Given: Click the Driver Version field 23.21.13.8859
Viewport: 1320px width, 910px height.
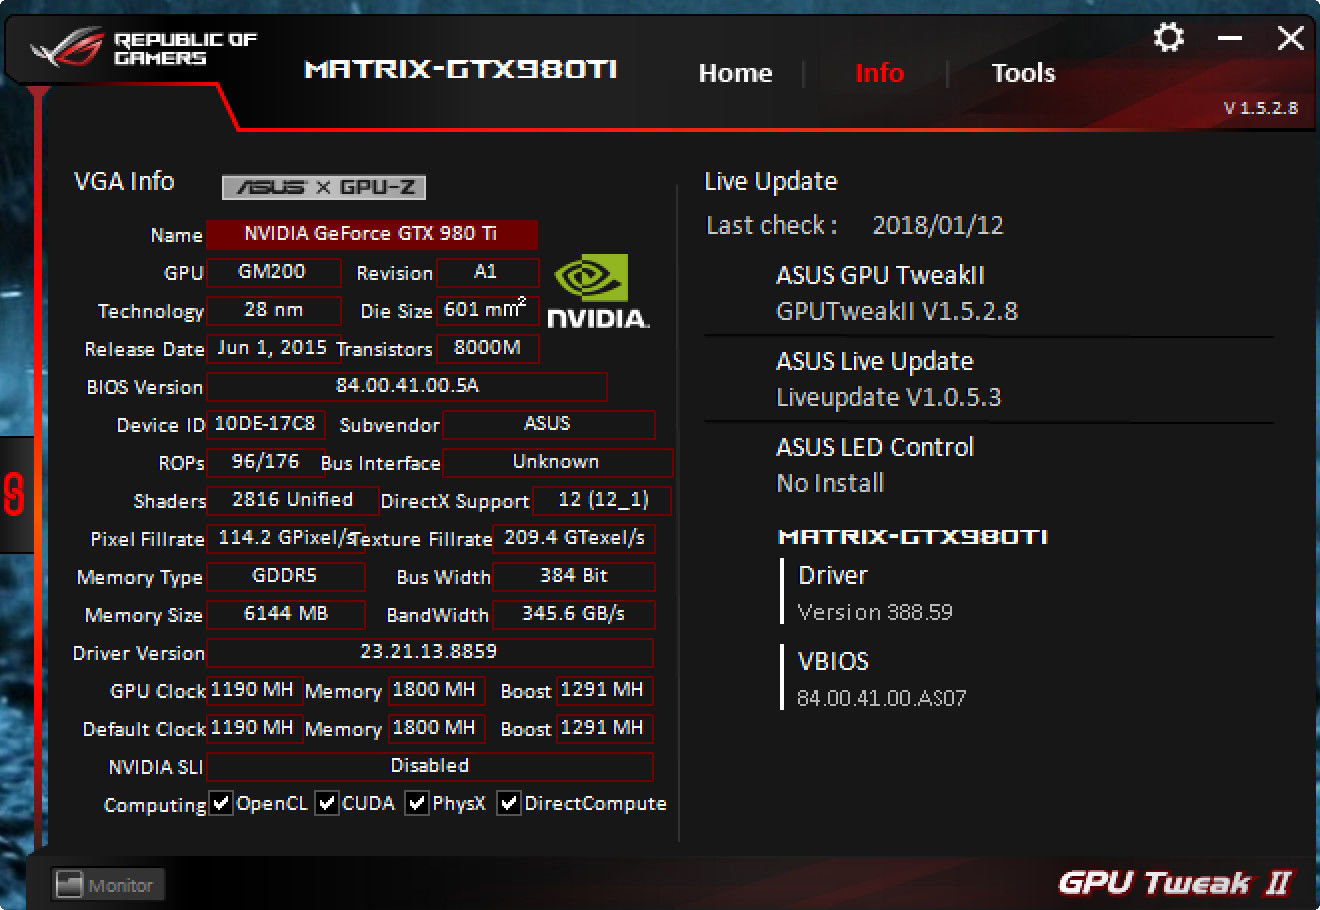Looking at the screenshot, I should point(429,652).
